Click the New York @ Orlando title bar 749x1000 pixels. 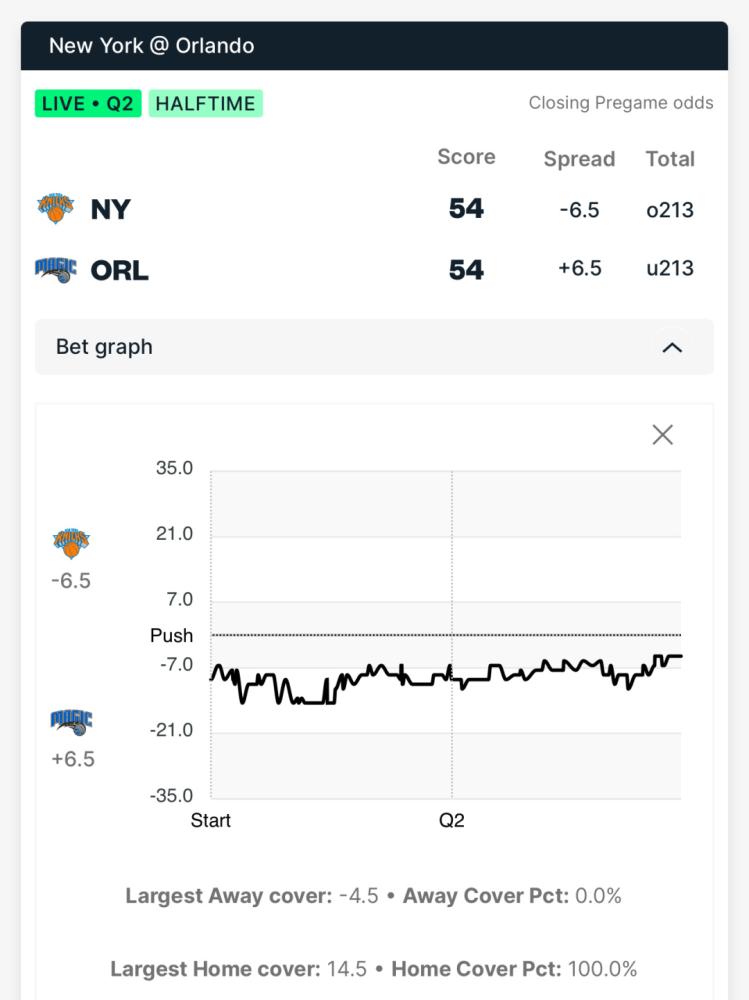[374, 46]
